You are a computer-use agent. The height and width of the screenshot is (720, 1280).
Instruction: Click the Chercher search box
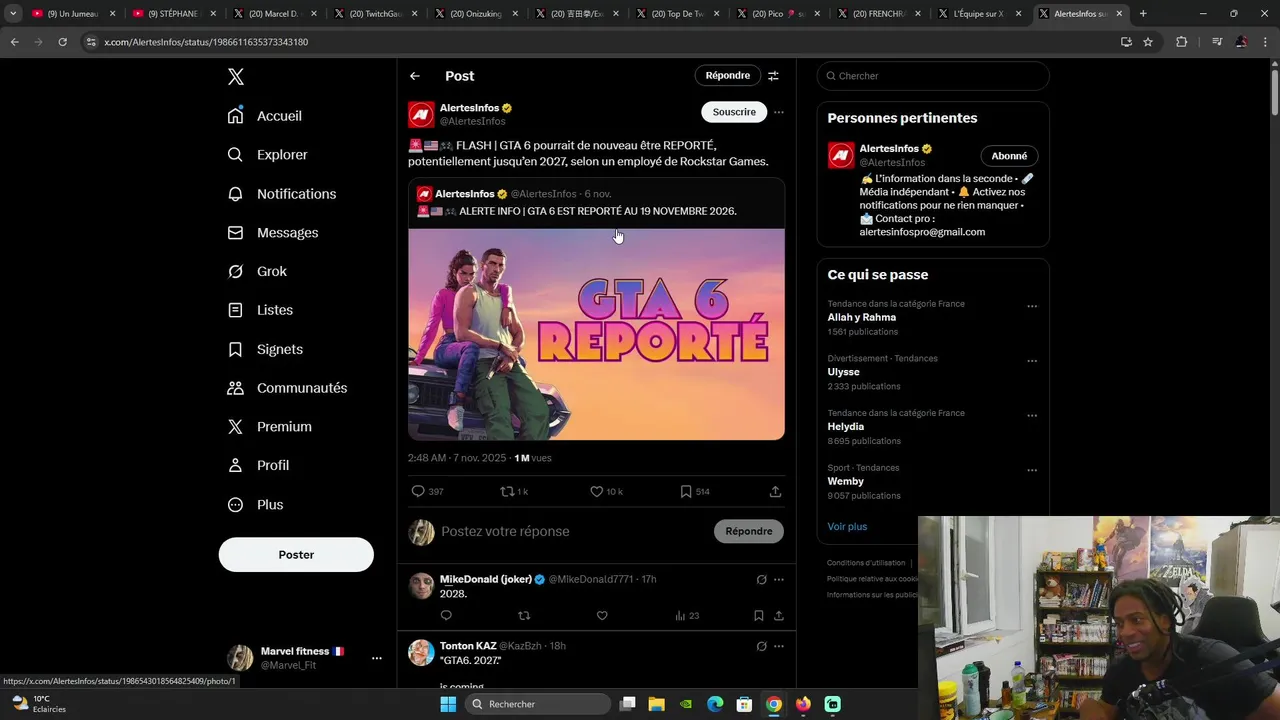click(x=933, y=76)
